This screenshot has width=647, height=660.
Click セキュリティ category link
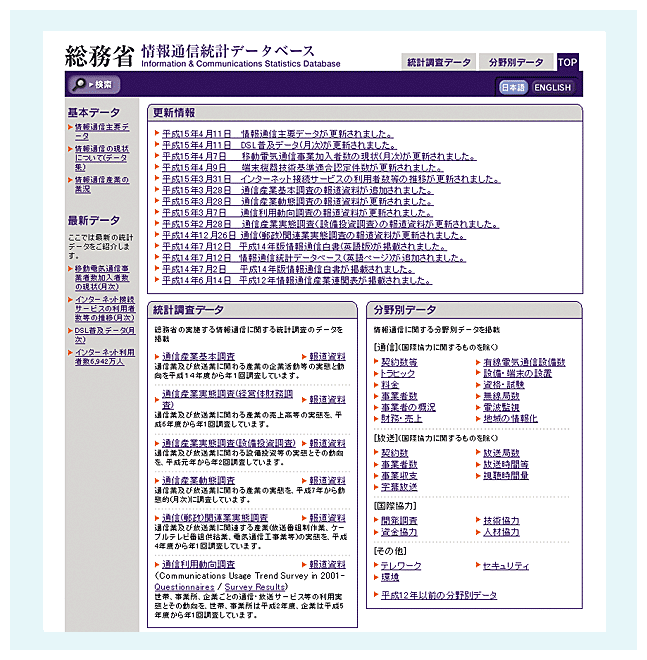pyautogui.click(x=506, y=566)
